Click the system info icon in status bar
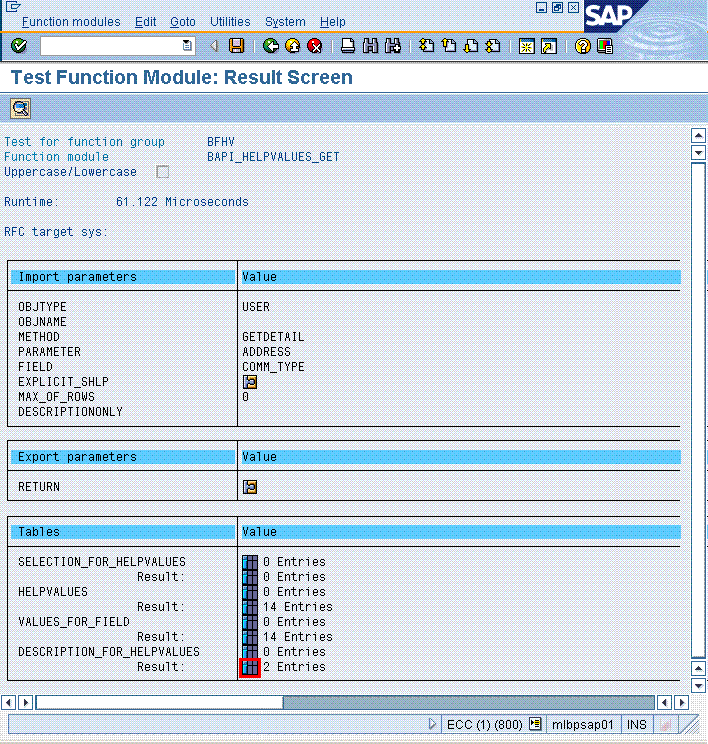The width and height of the screenshot is (708, 744). pyautogui.click(x=535, y=724)
